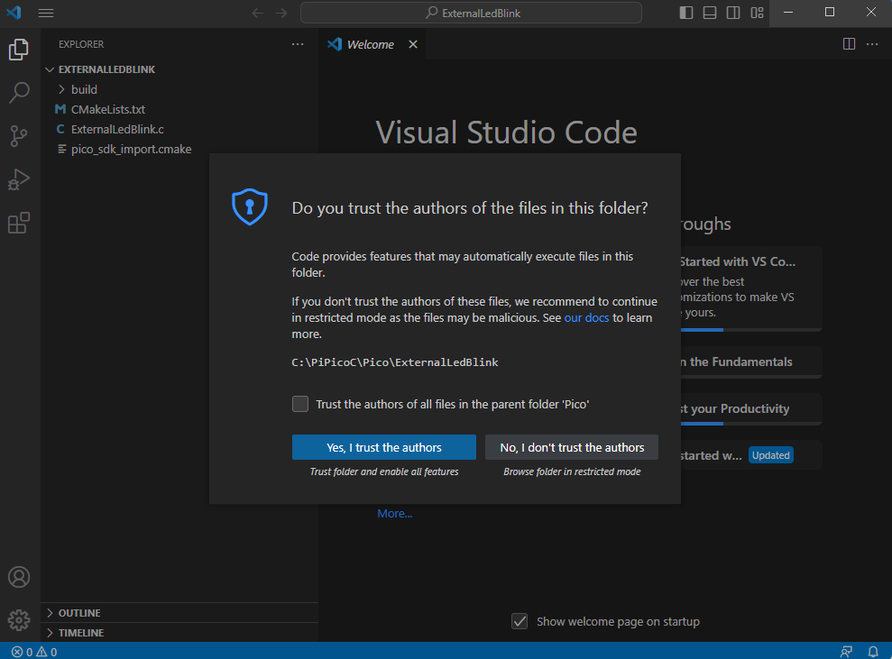The height and width of the screenshot is (659, 892).
Task: Check 'Trust the authors of all files' checkbox
Action: pos(300,404)
